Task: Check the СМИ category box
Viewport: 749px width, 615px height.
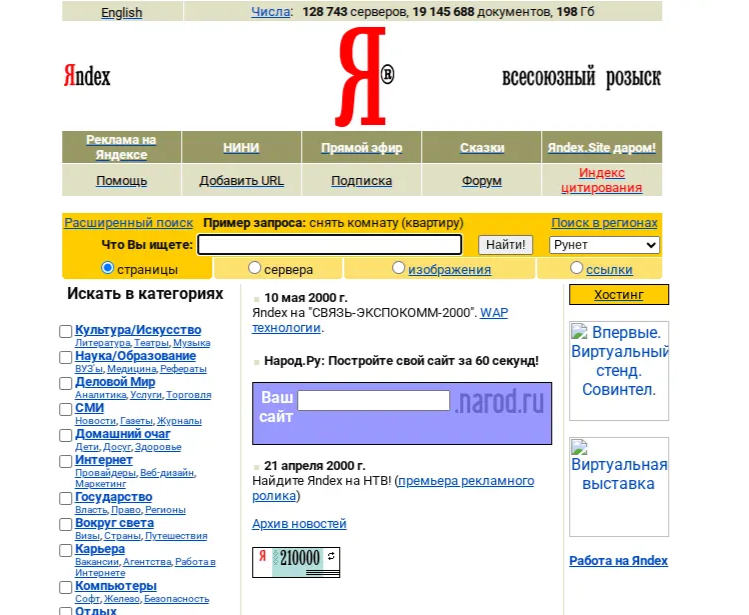Action: [x=65, y=410]
